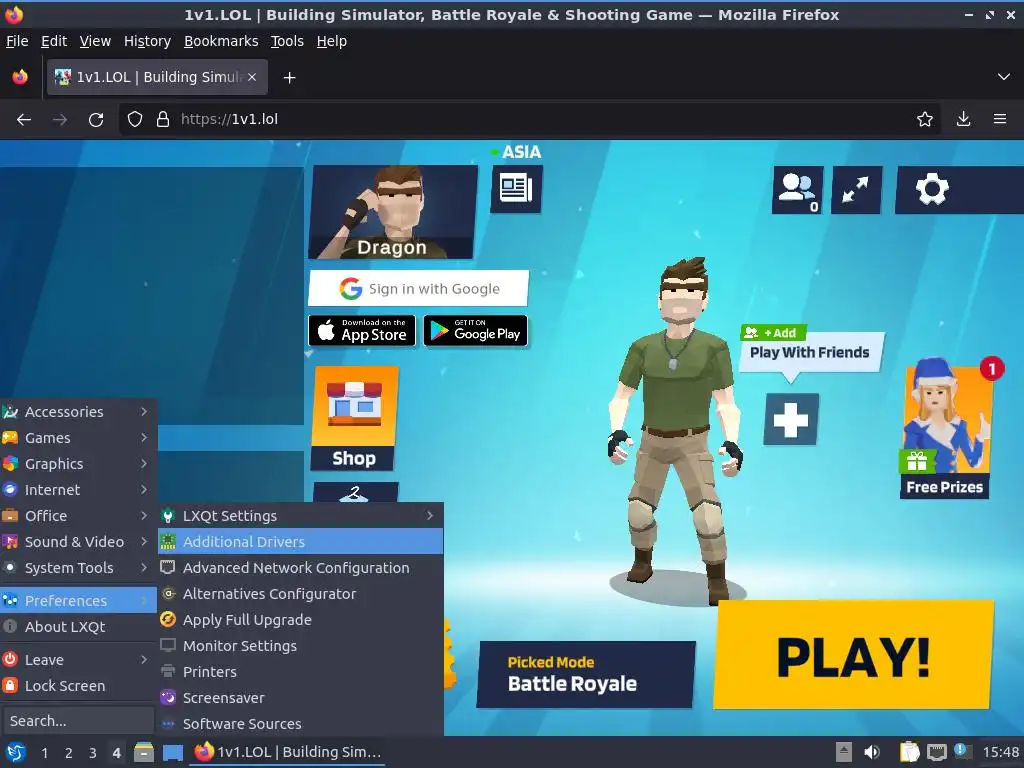Open Monitor Settings
The image size is (1024, 768).
click(300, 646)
